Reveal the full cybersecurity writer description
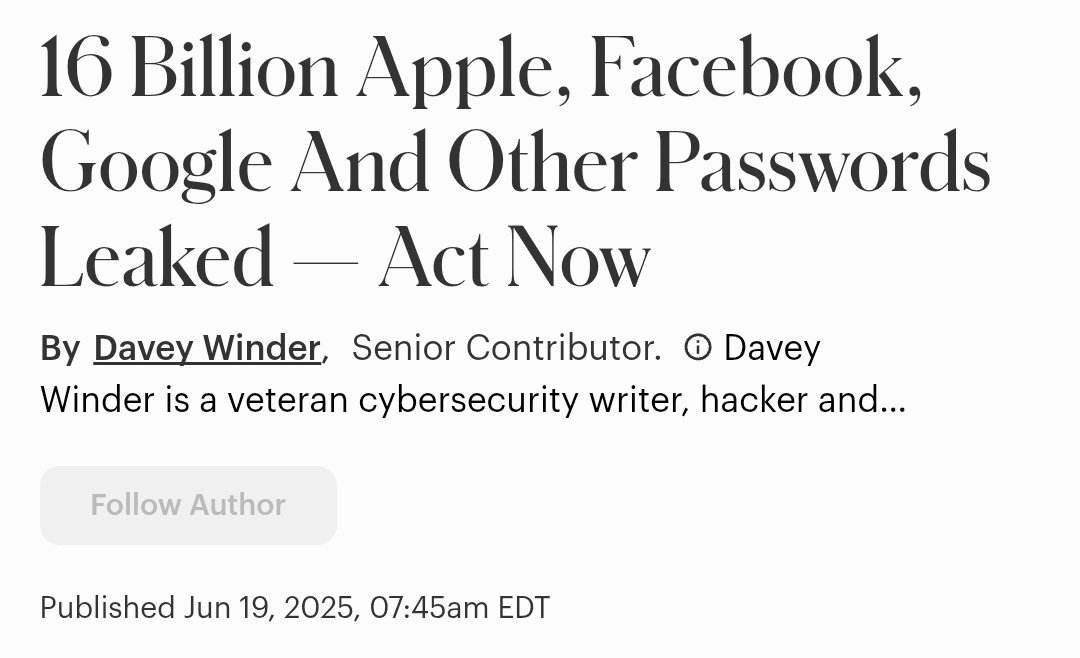This screenshot has width=1080, height=658. pos(470,400)
